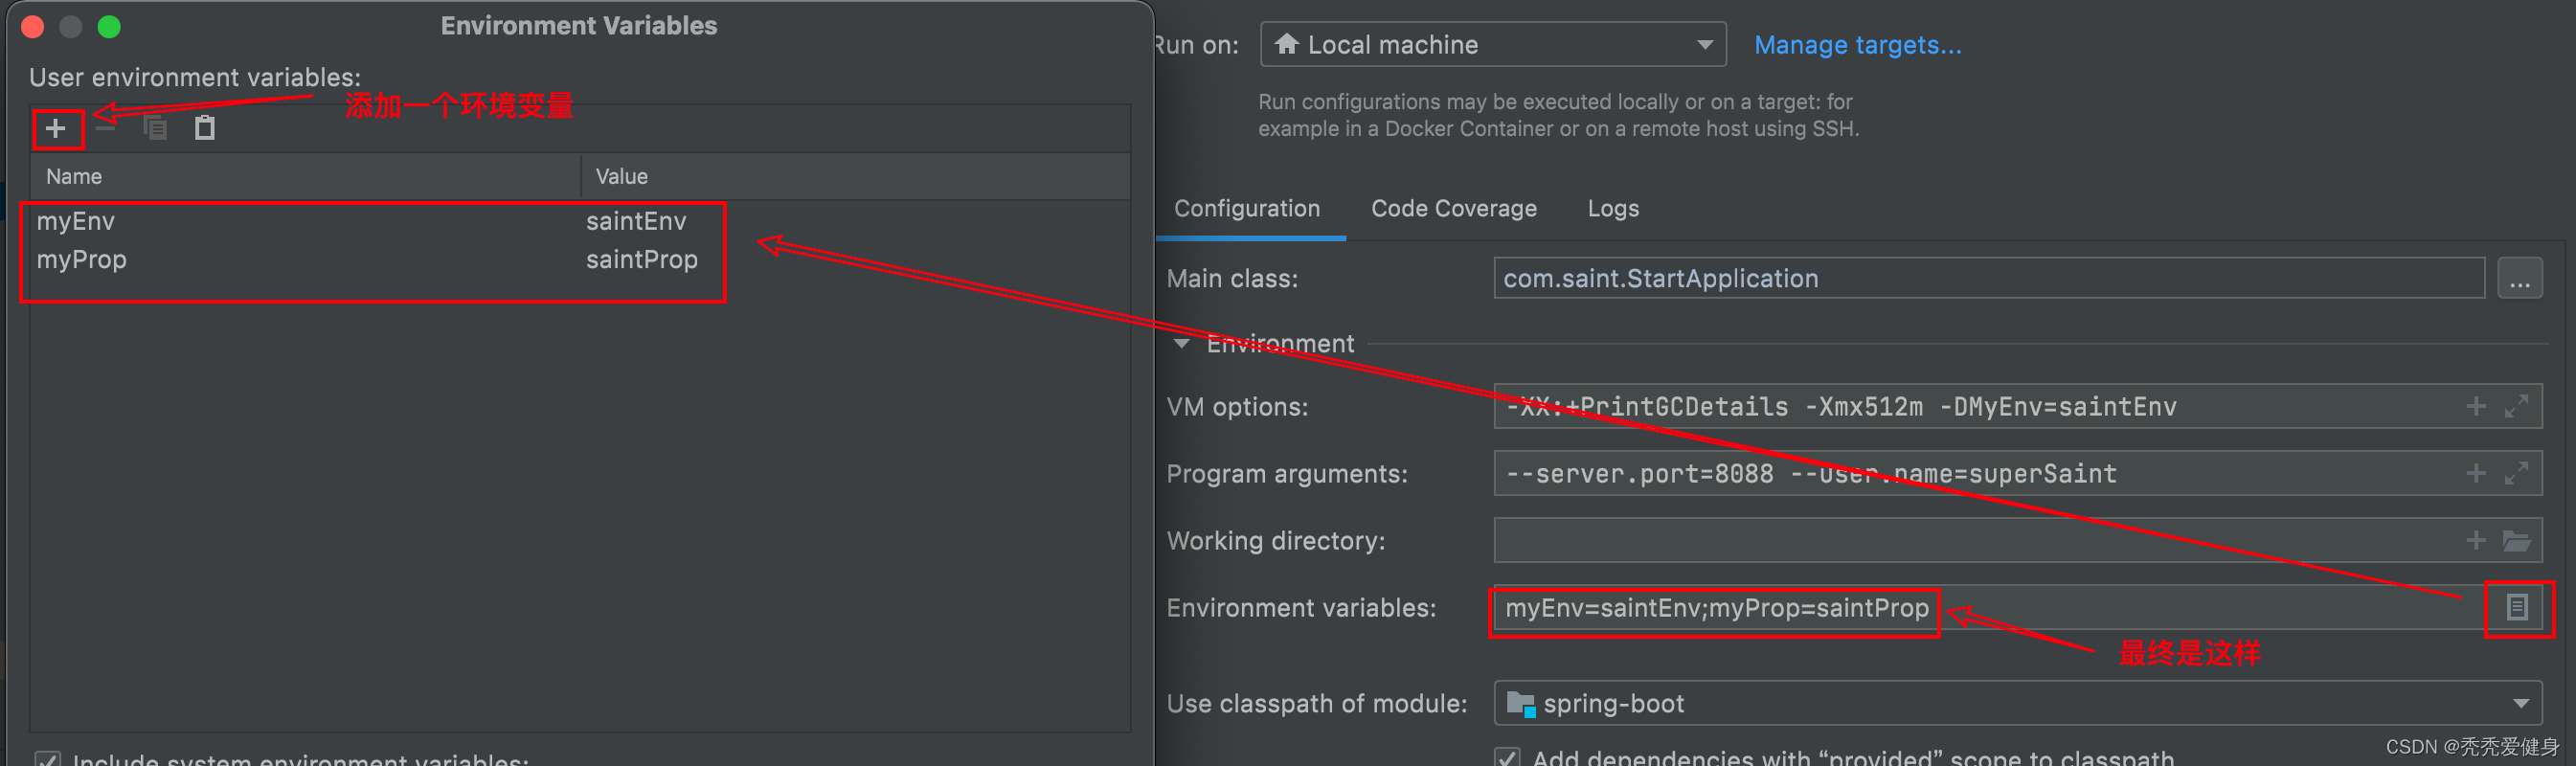Switch to the Logs tab
The image size is (2576, 766).
point(1612,209)
